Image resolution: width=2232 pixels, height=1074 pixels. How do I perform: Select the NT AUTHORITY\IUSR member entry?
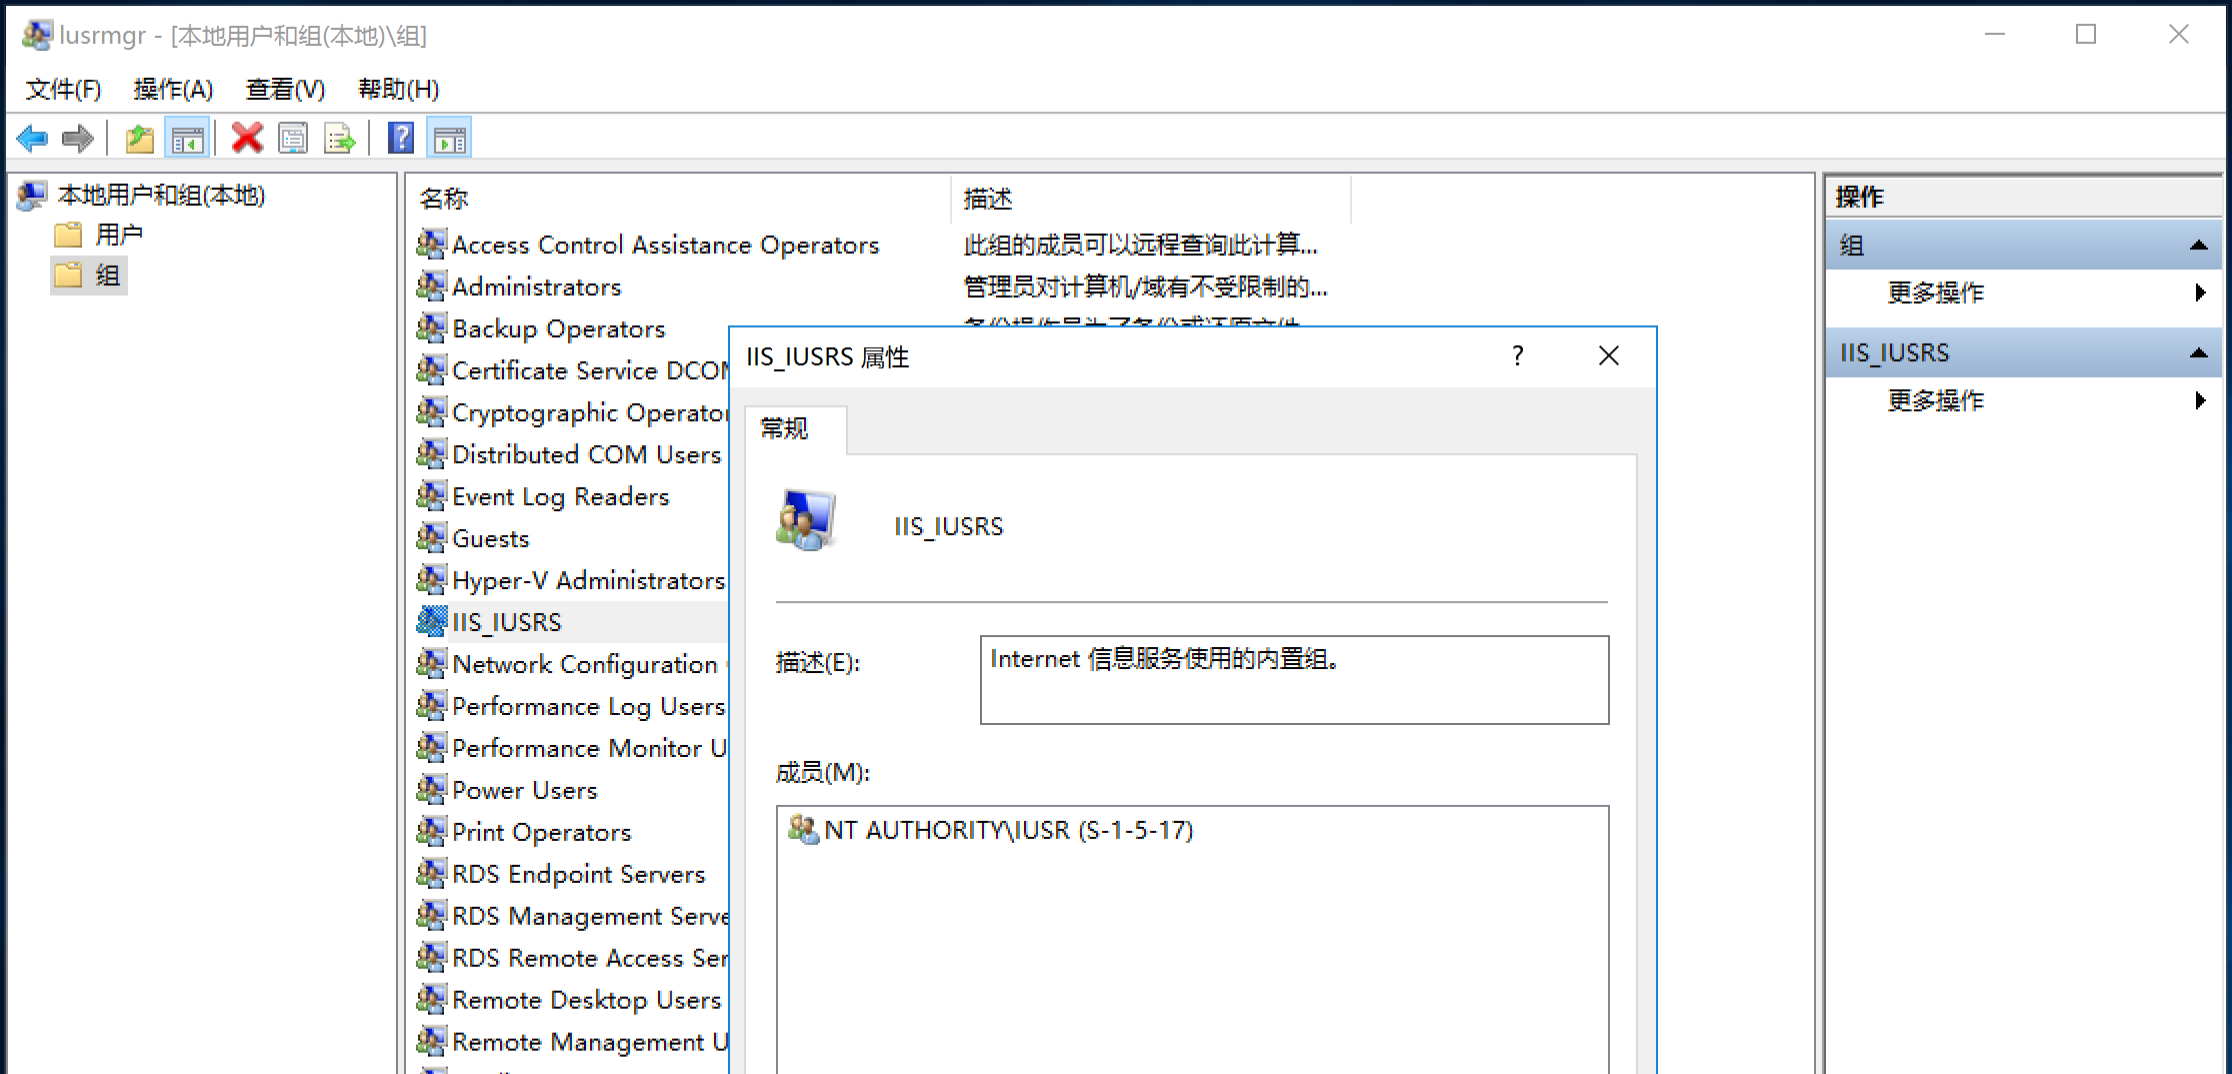click(1008, 830)
